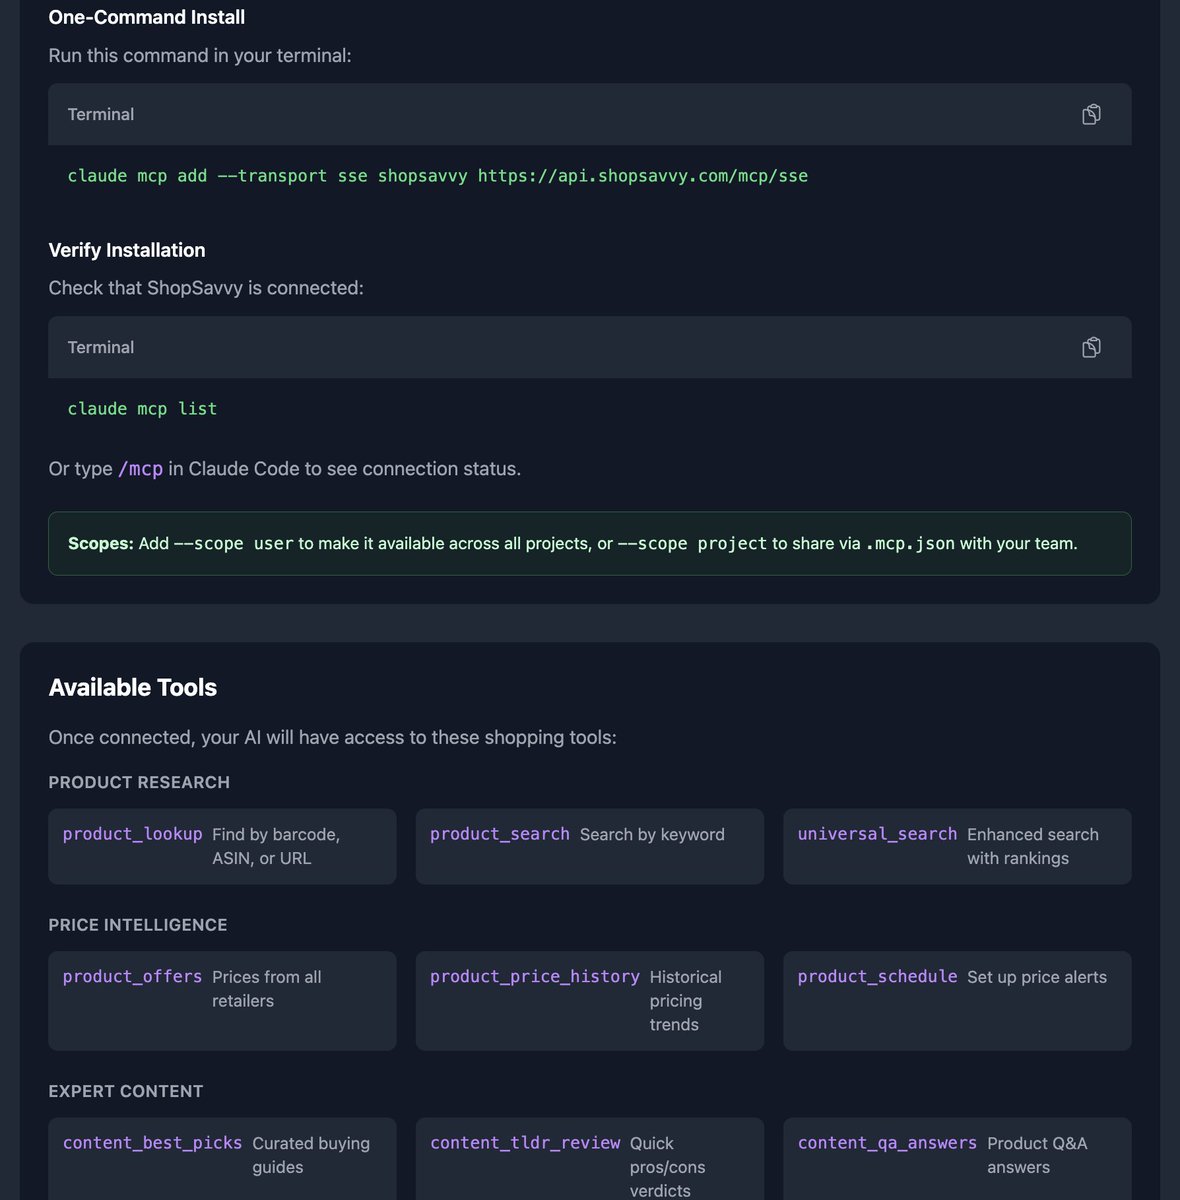Select the /mcp inline code
The height and width of the screenshot is (1200, 1180).
point(140,469)
